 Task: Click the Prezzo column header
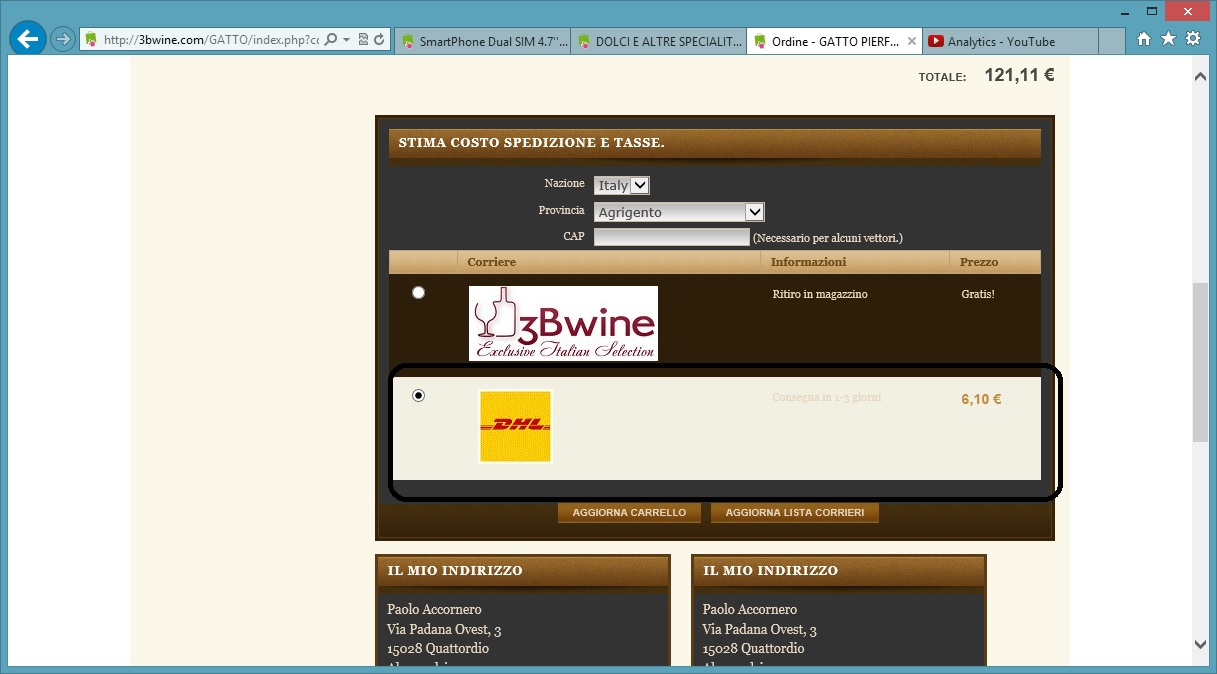point(979,262)
